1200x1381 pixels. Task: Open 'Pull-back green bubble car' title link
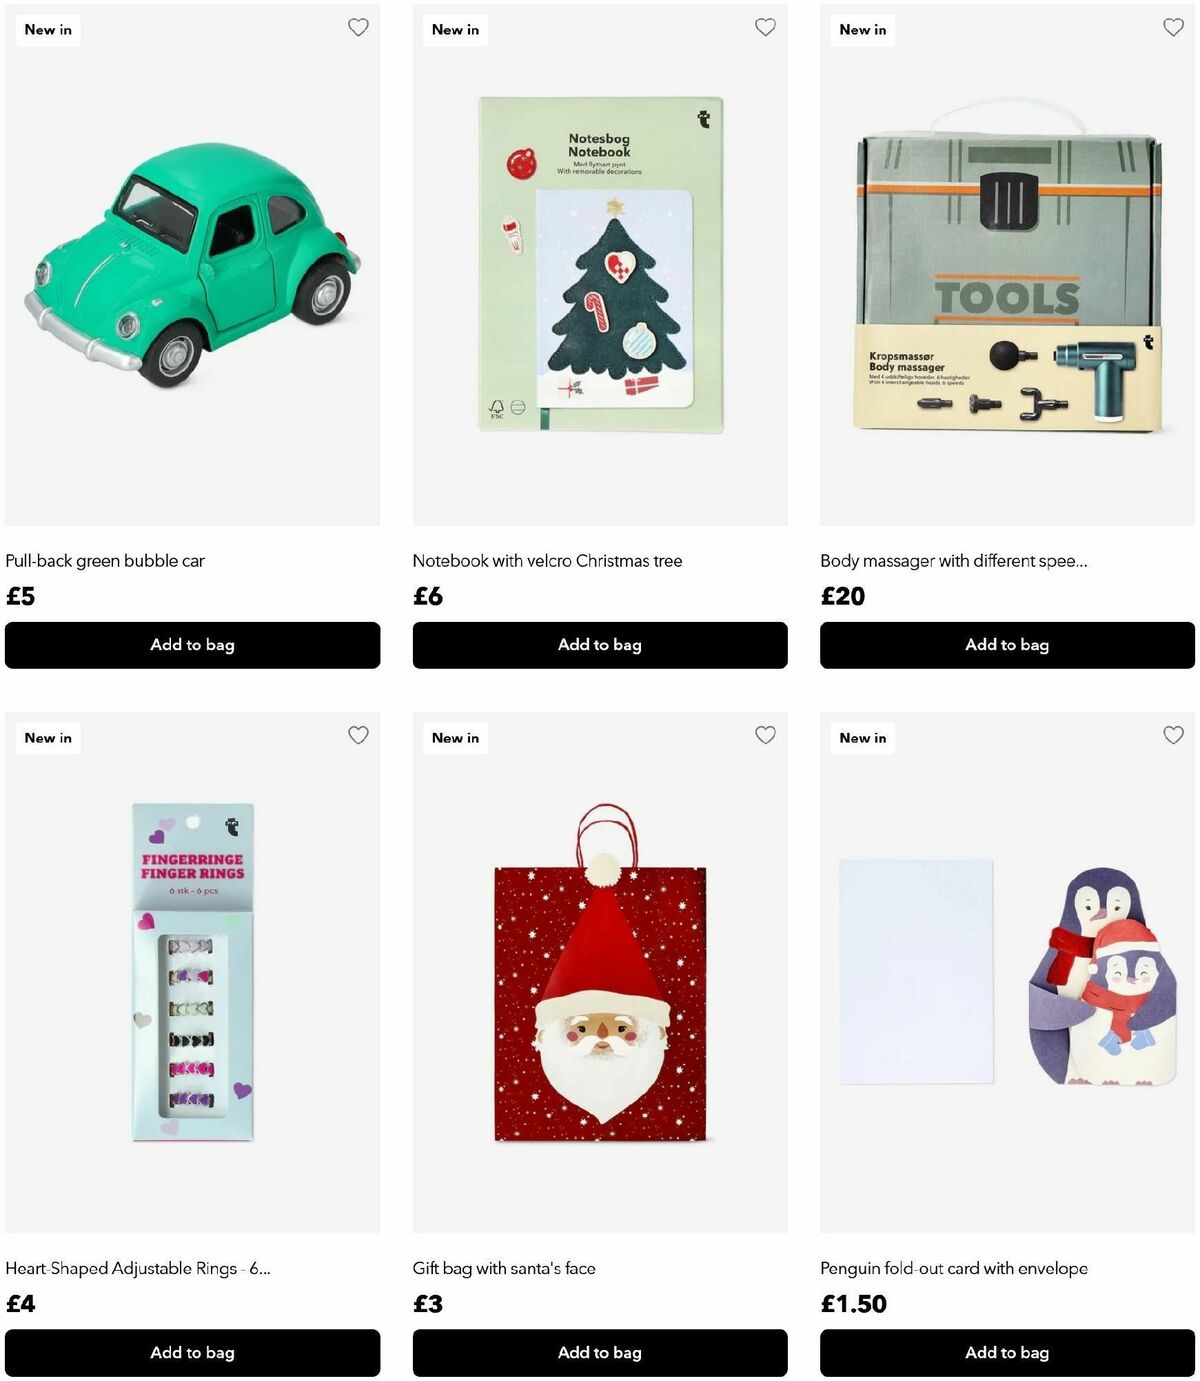pyautogui.click(x=105, y=561)
